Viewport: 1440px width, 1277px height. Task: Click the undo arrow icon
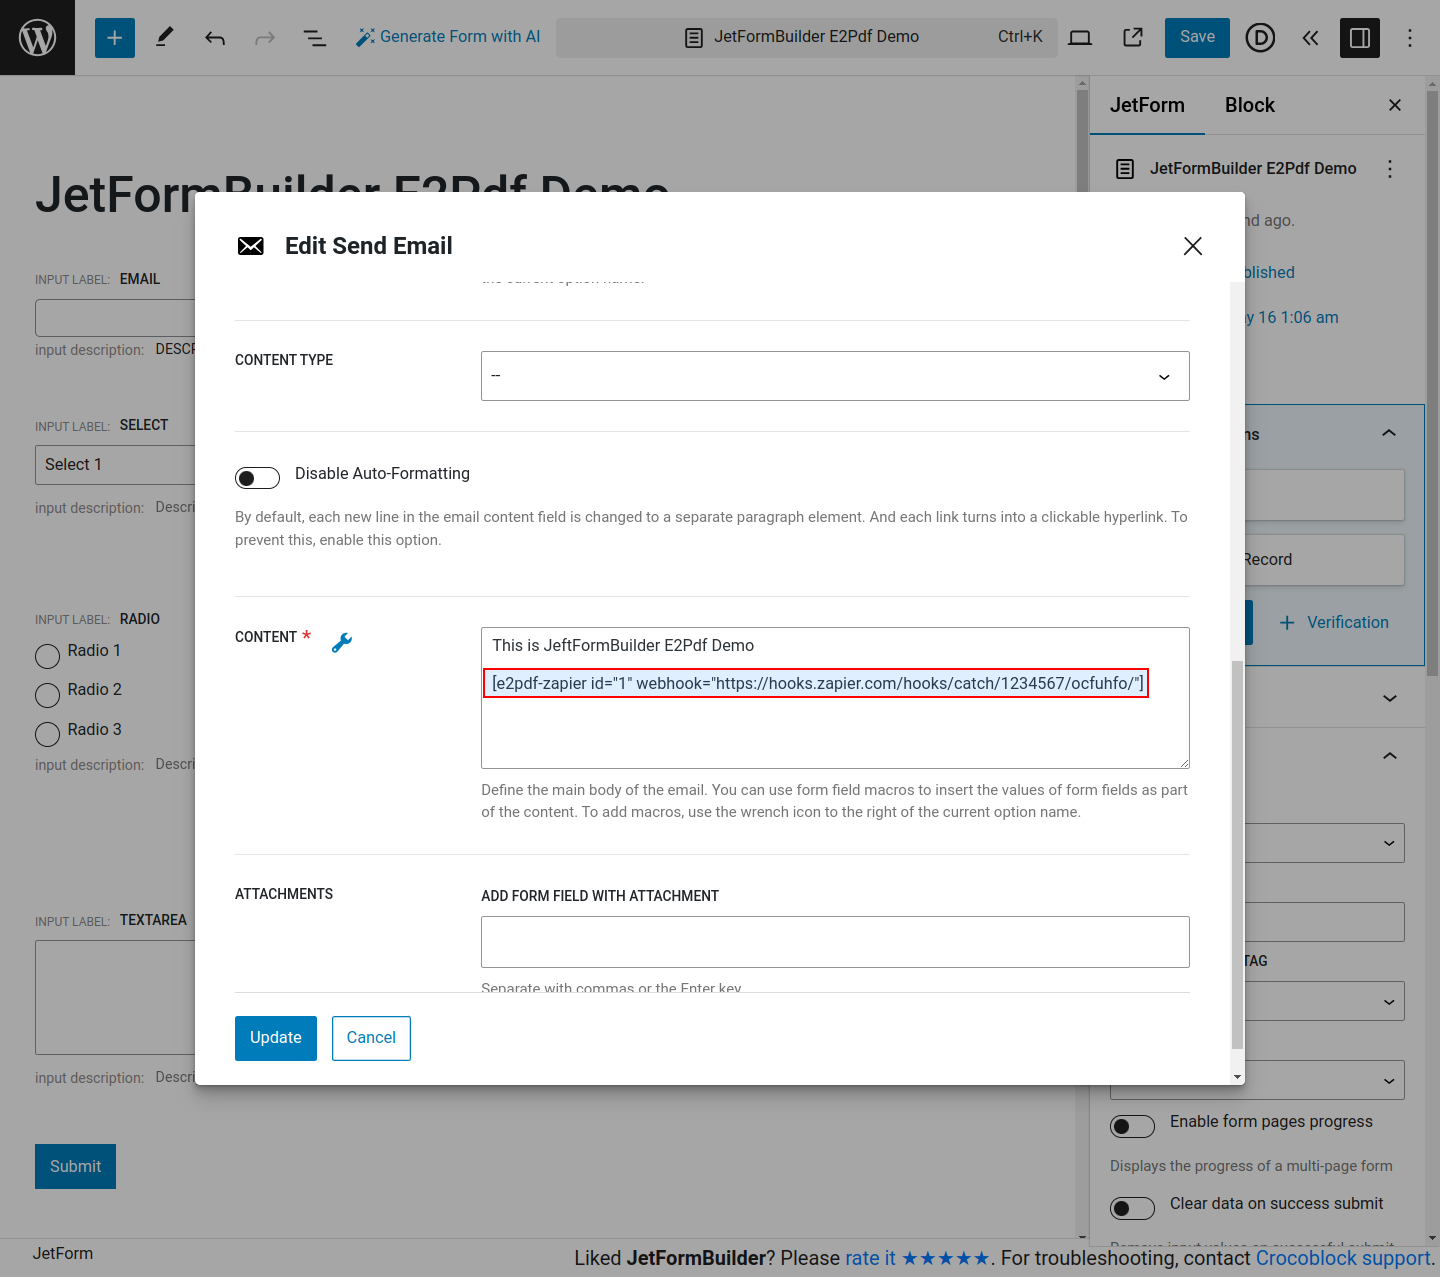coord(215,38)
